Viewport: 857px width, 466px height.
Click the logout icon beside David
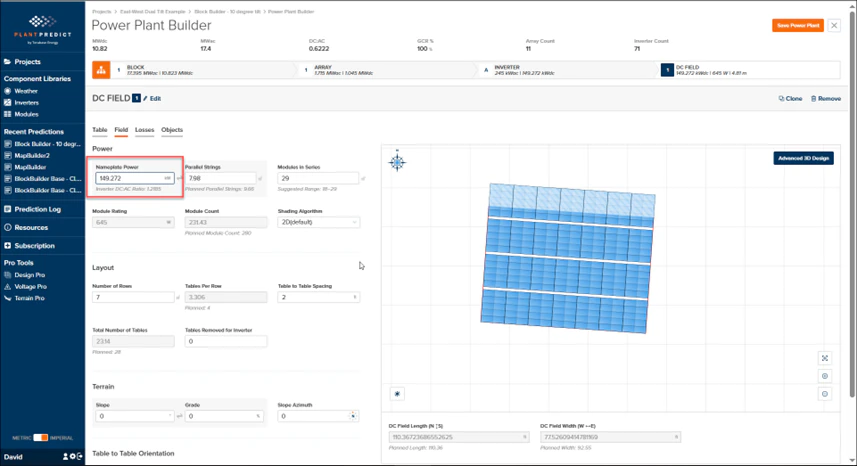(80, 457)
